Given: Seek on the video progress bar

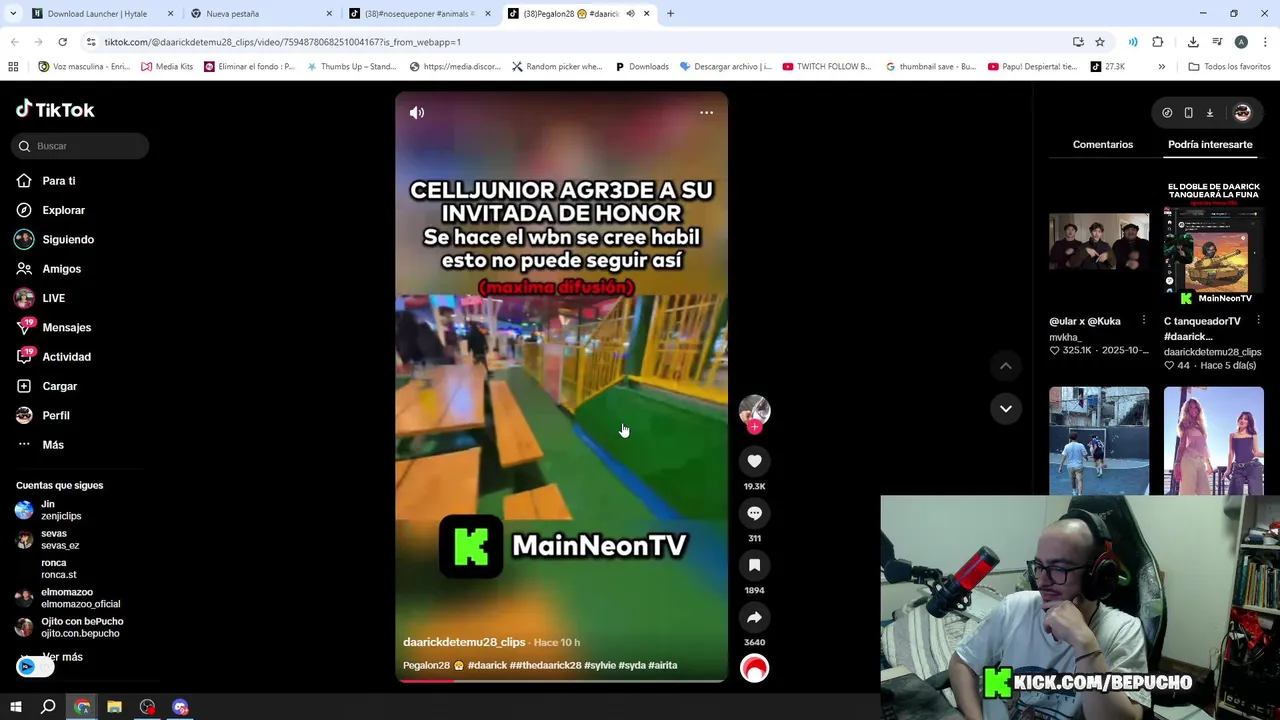Looking at the screenshot, I should click(561, 681).
